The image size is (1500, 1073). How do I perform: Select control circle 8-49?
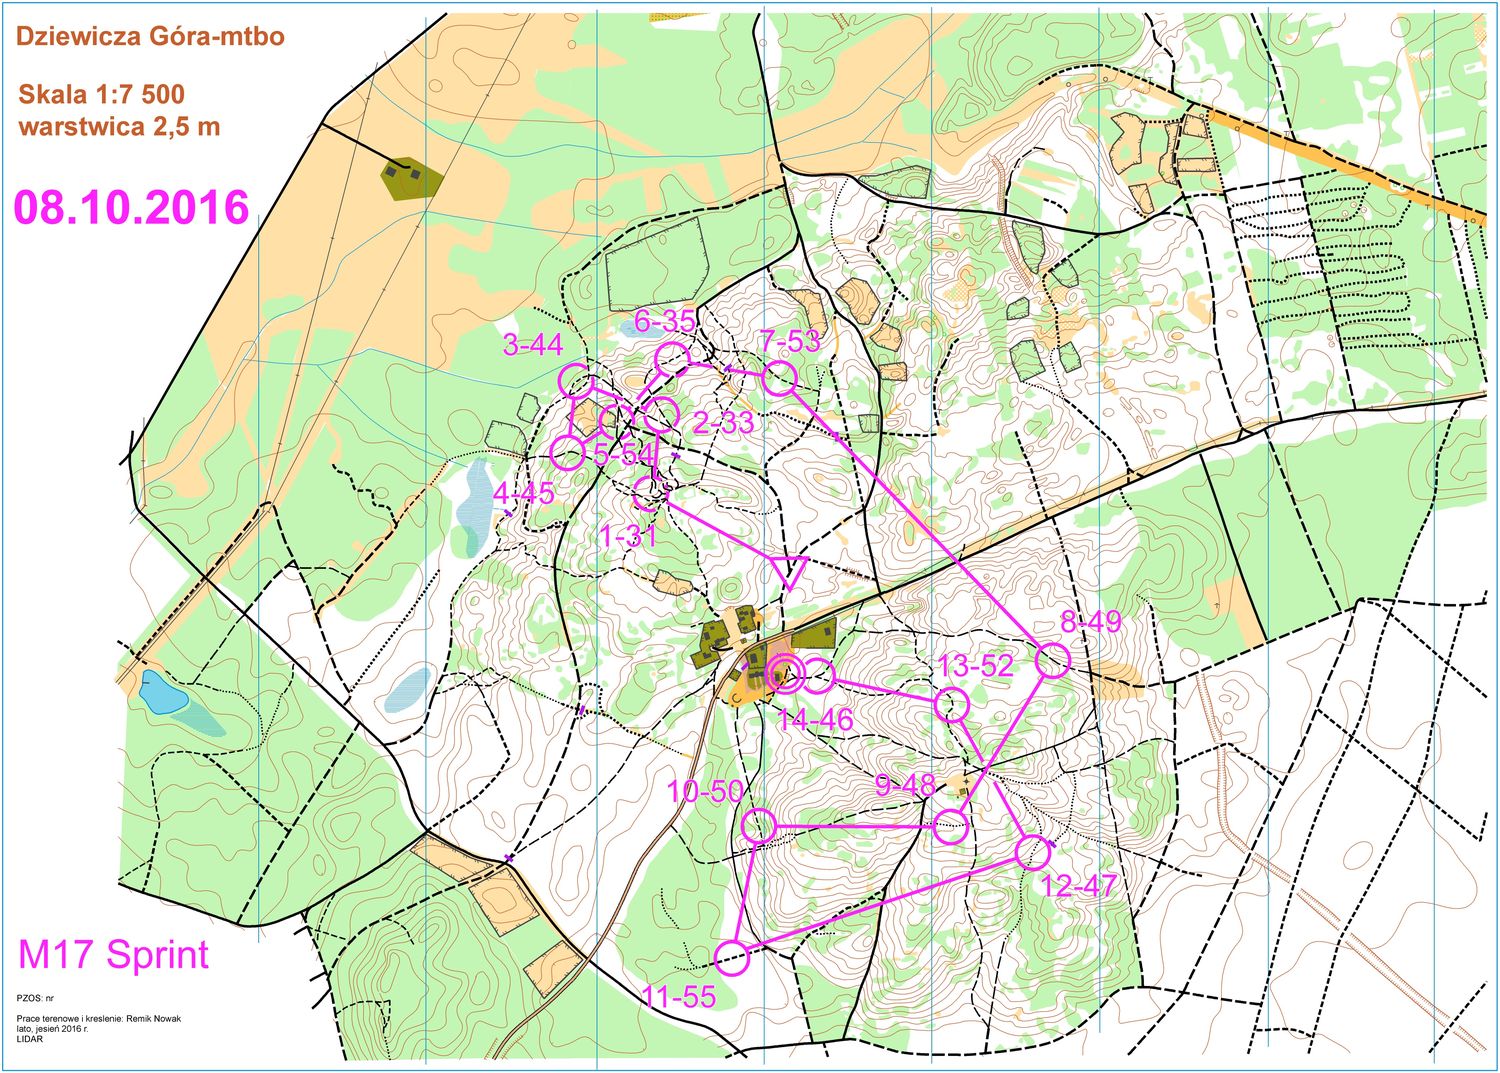pyautogui.click(x=1052, y=661)
